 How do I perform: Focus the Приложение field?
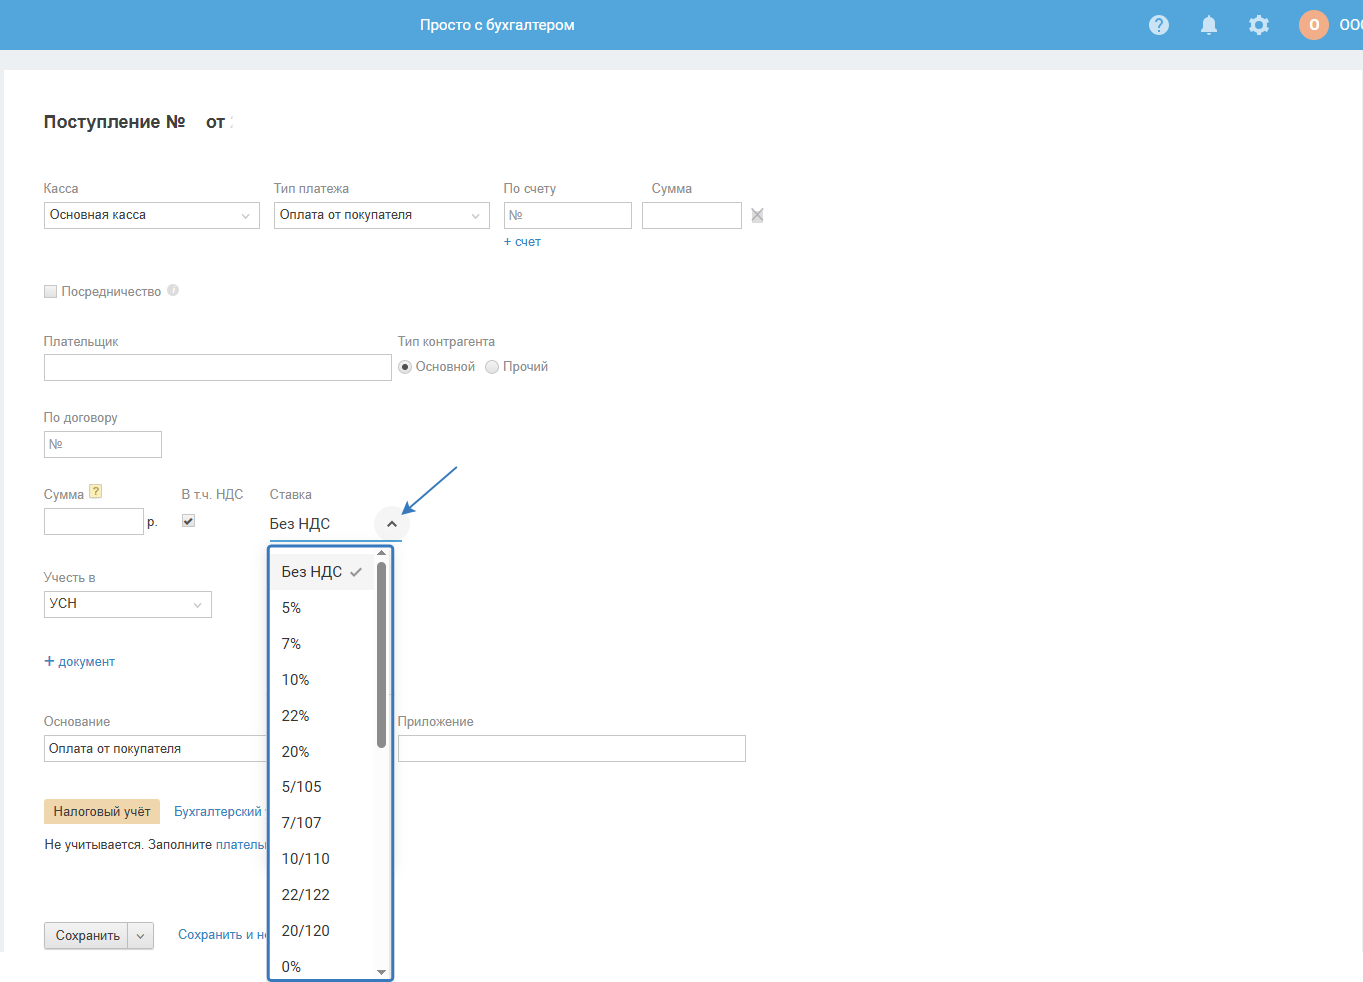tap(572, 749)
